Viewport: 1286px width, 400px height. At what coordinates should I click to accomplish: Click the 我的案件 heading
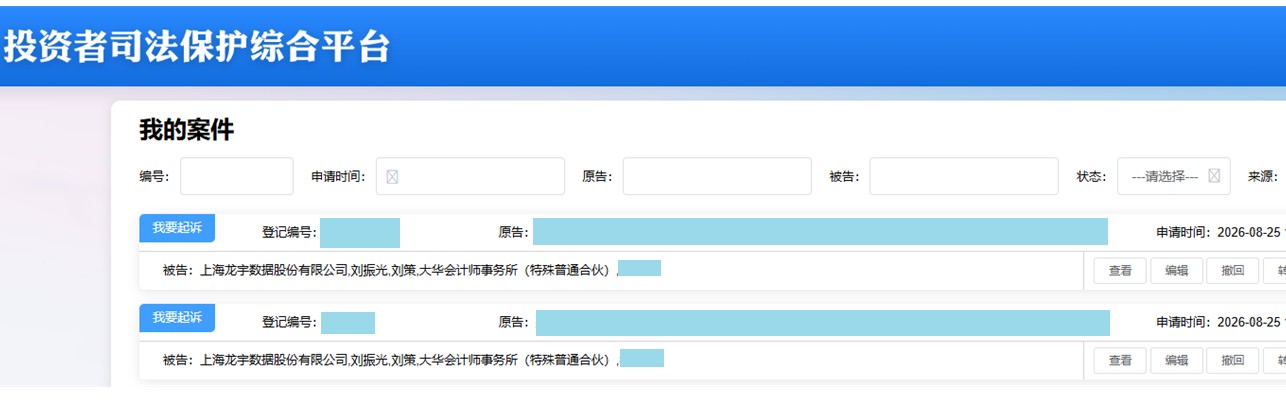186,130
